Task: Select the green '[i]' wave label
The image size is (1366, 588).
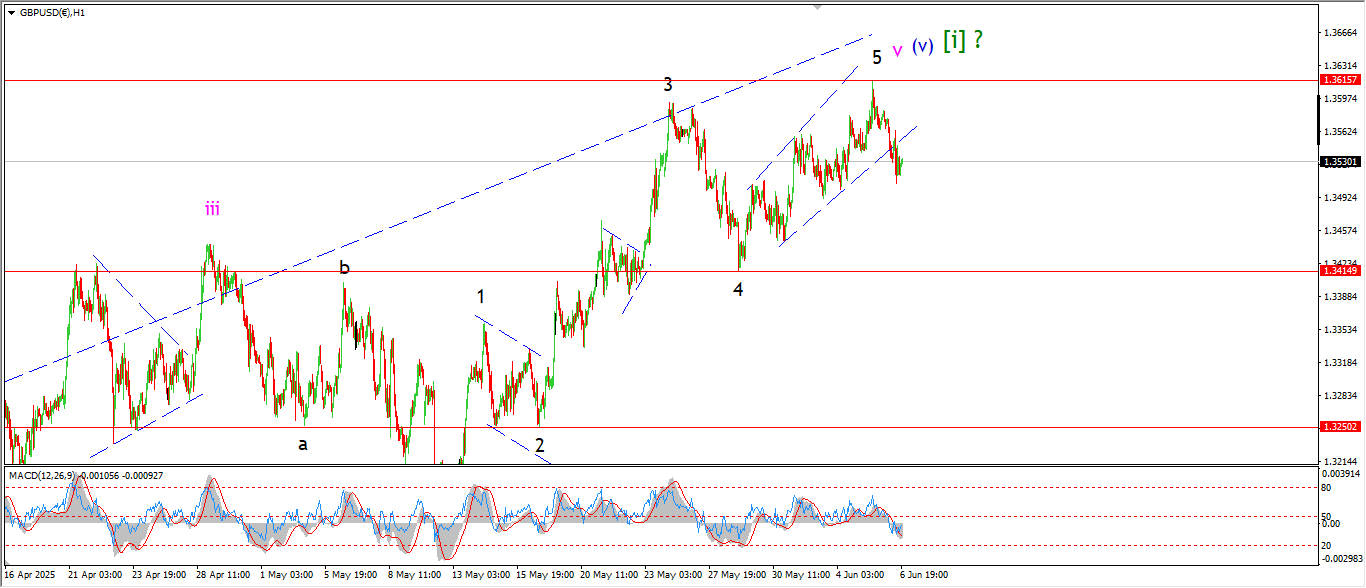Action: (x=955, y=41)
